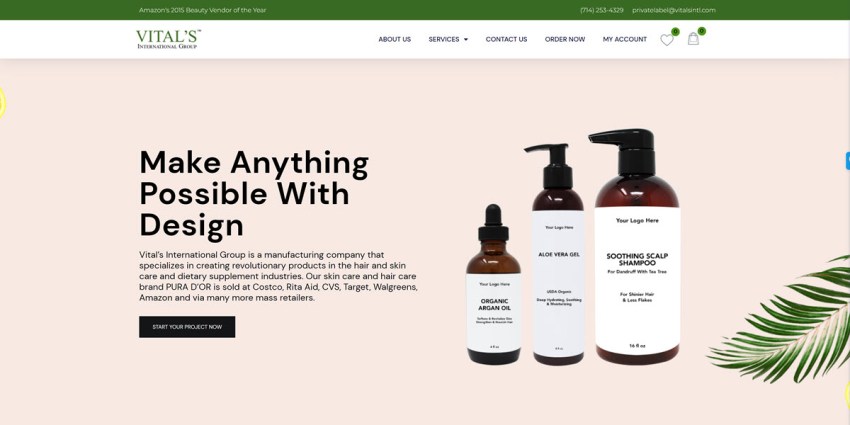
Task: Click the Vital's International Group logo
Action: 169,39
